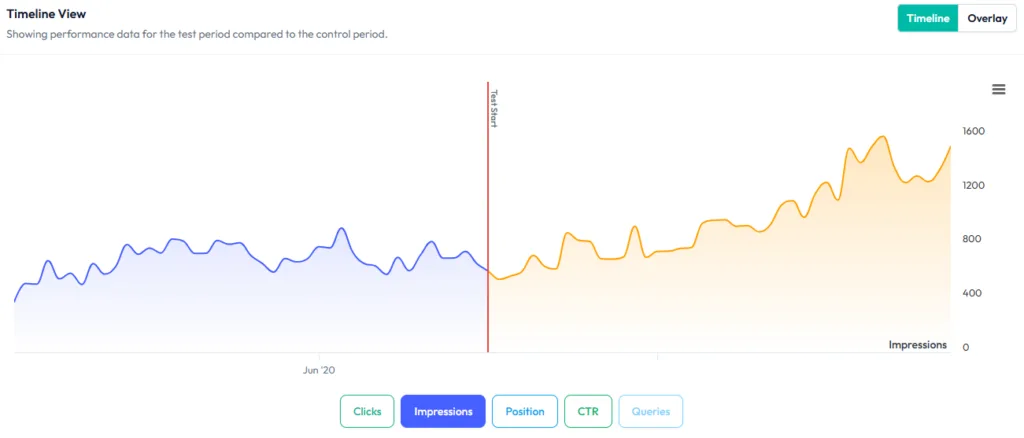The image size is (1024, 438).
Task: Click the 400 y-axis label
Action: point(971,293)
